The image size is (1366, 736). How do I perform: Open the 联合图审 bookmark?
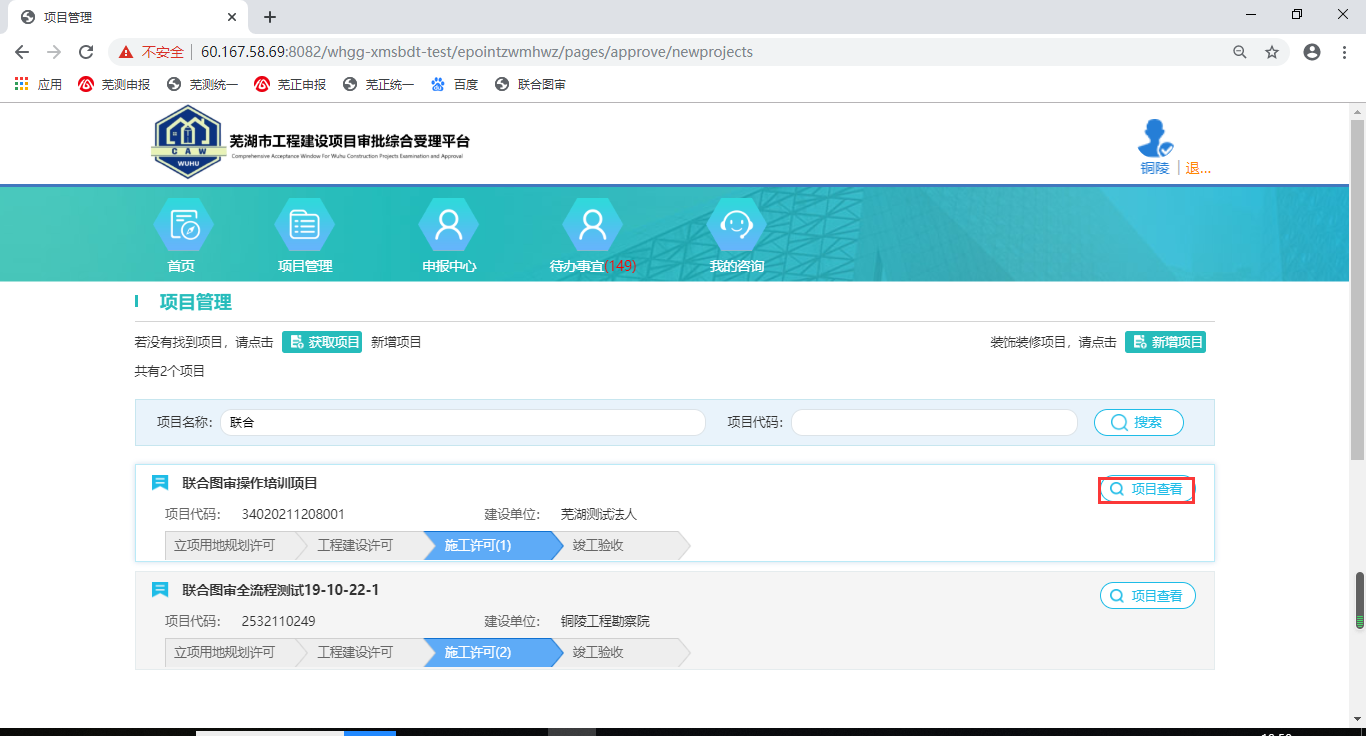pos(531,85)
